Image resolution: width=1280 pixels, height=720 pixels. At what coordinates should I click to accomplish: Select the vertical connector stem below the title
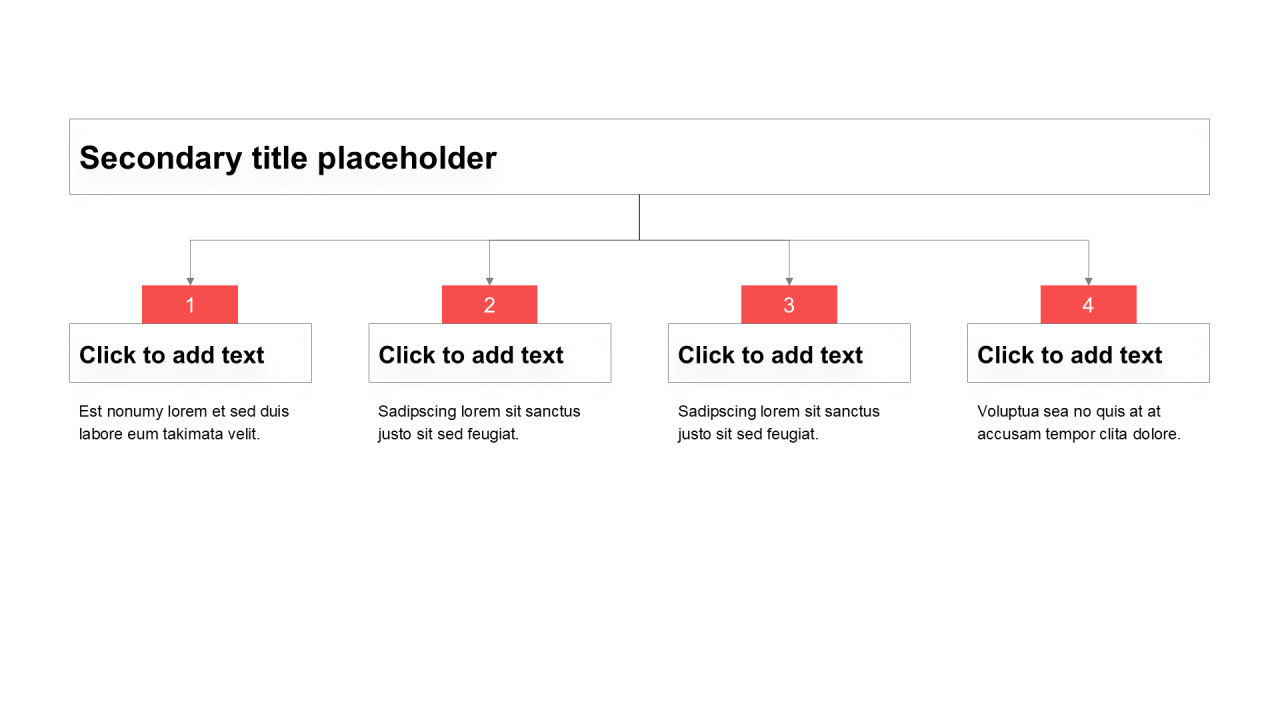639,217
